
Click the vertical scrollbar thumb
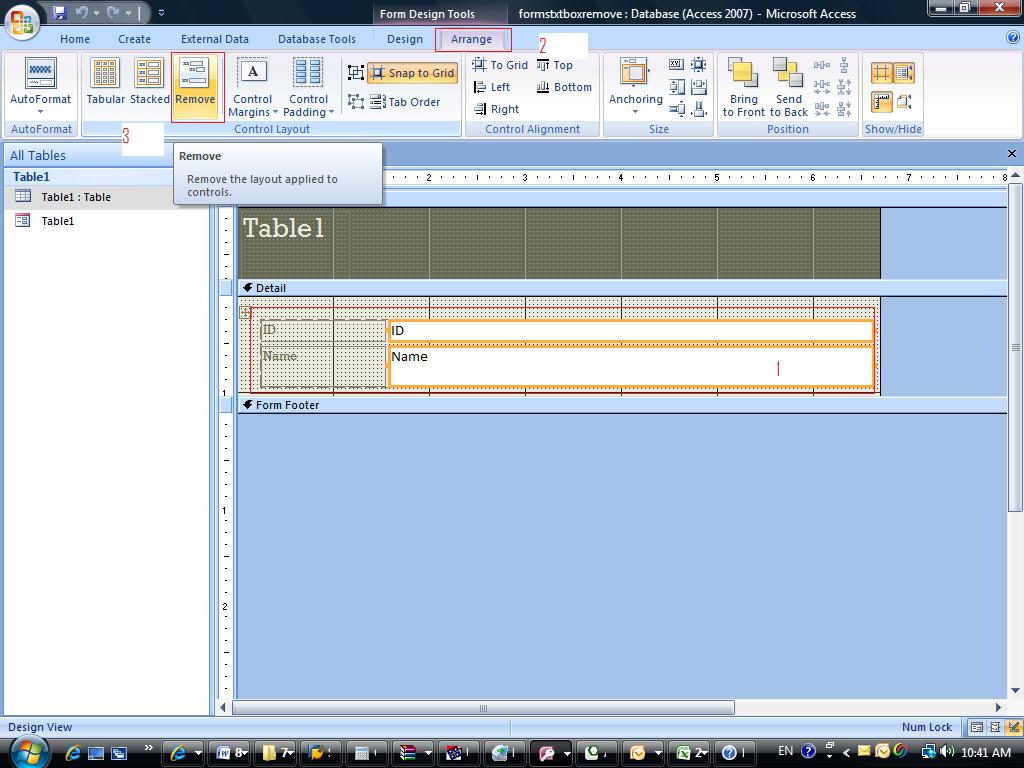[x=1015, y=347]
